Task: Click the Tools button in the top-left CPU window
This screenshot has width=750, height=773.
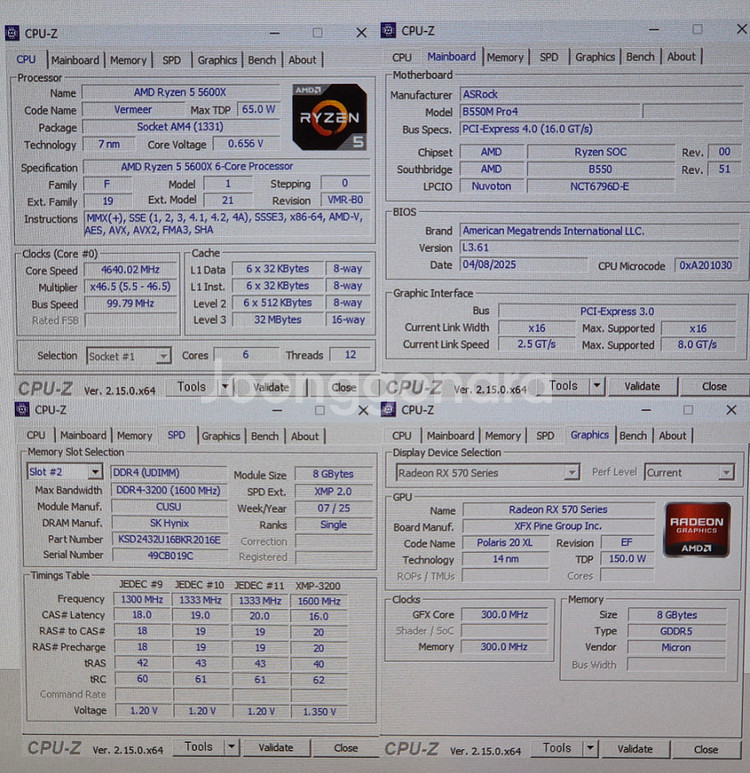Action: [191, 387]
